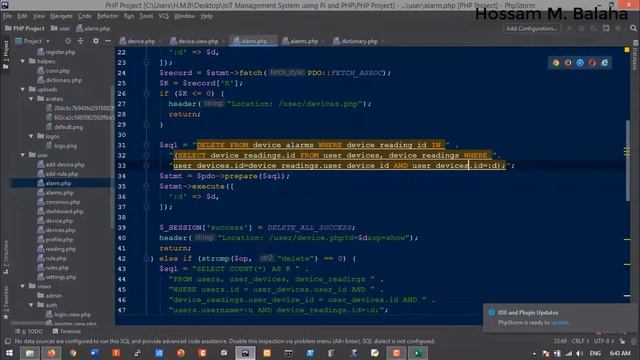Image resolution: width=640 pixels, height=360 pixels.
Task: Click the inspection status indicator above scrollbar
Action: pyautogui.click(x=627, y=50)
